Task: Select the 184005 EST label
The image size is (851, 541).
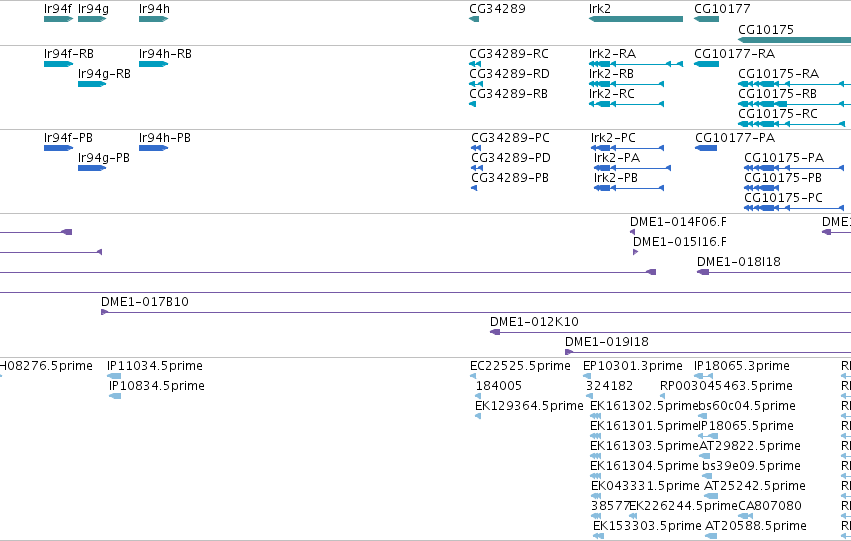Action: (x=499, y=386)
